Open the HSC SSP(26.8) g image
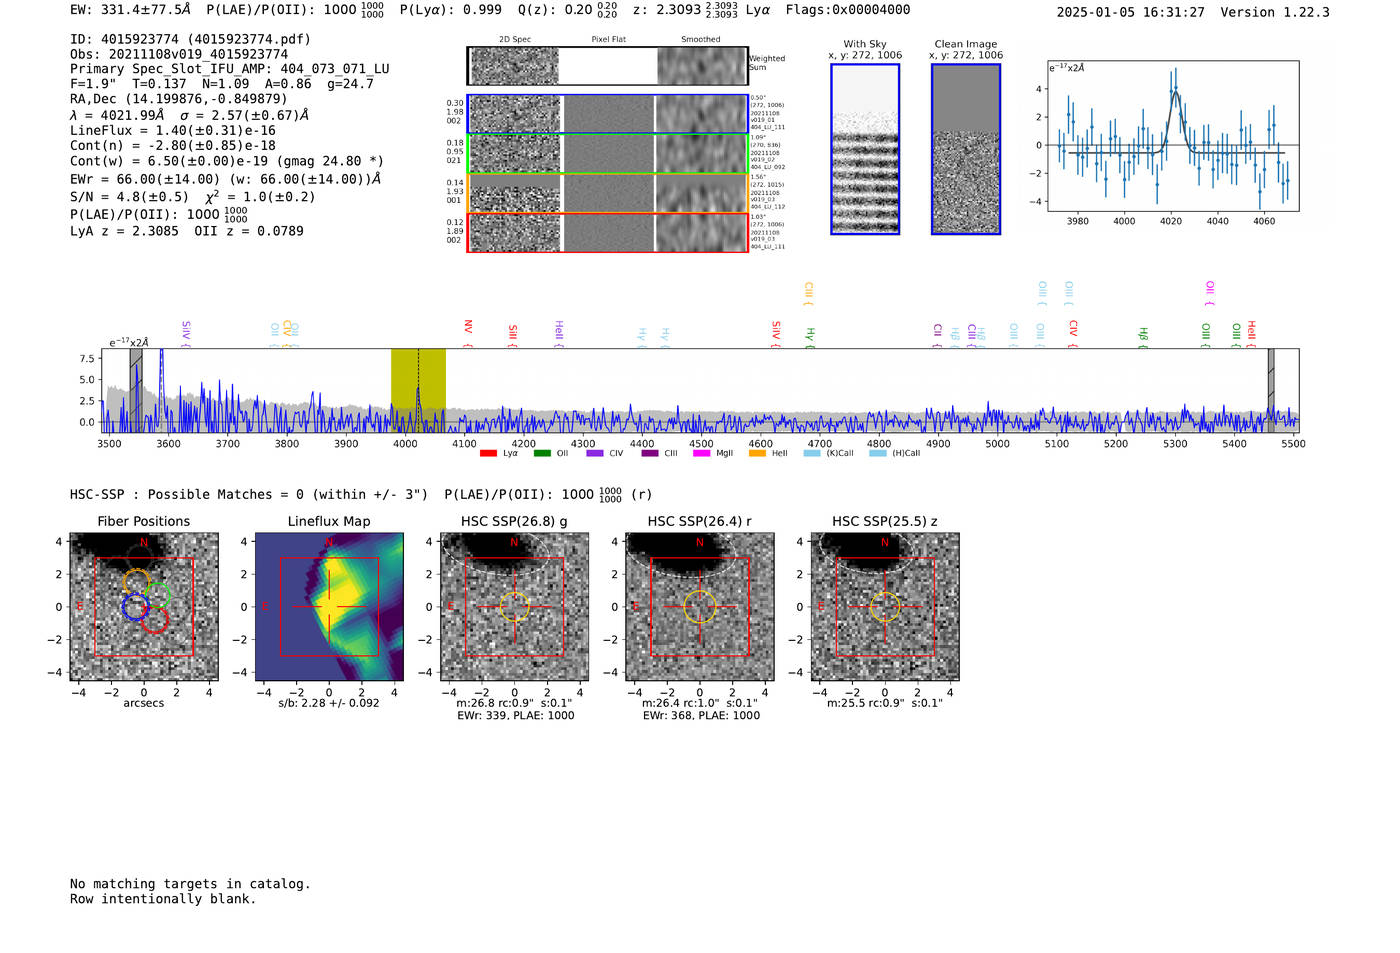Image resolution: width=1400 pixels, height=953 pixels. pos(514,606)
